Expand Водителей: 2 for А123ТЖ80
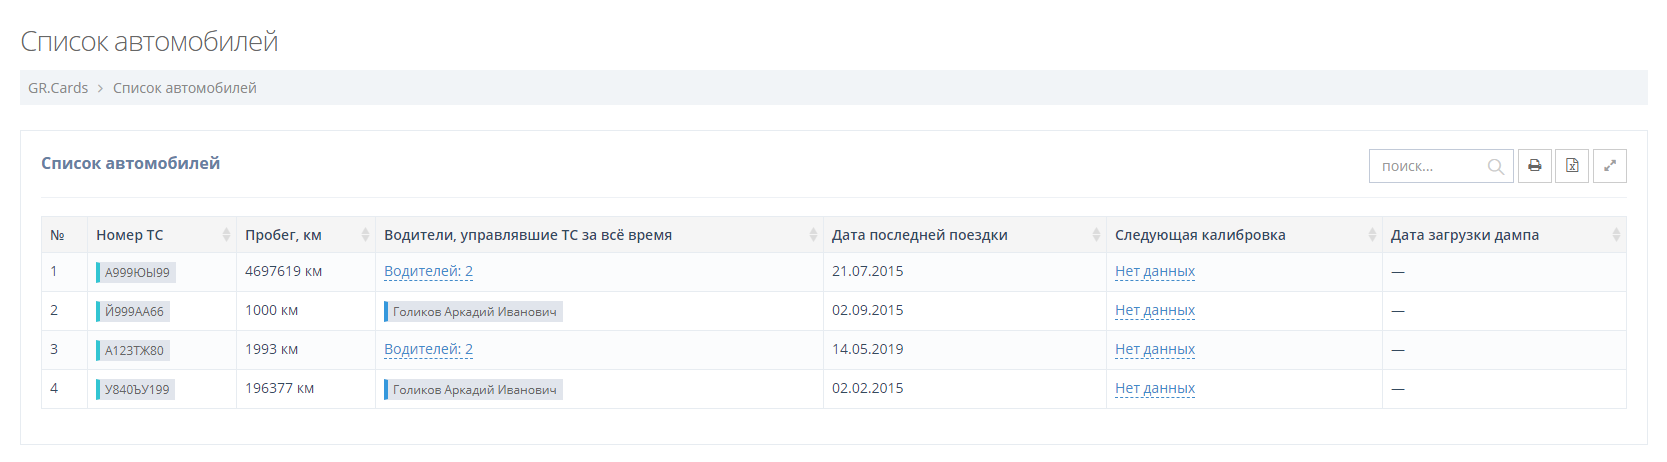The height and width of the screenshot is (462, 1667). pyautogui.click(x=428, y=349)
